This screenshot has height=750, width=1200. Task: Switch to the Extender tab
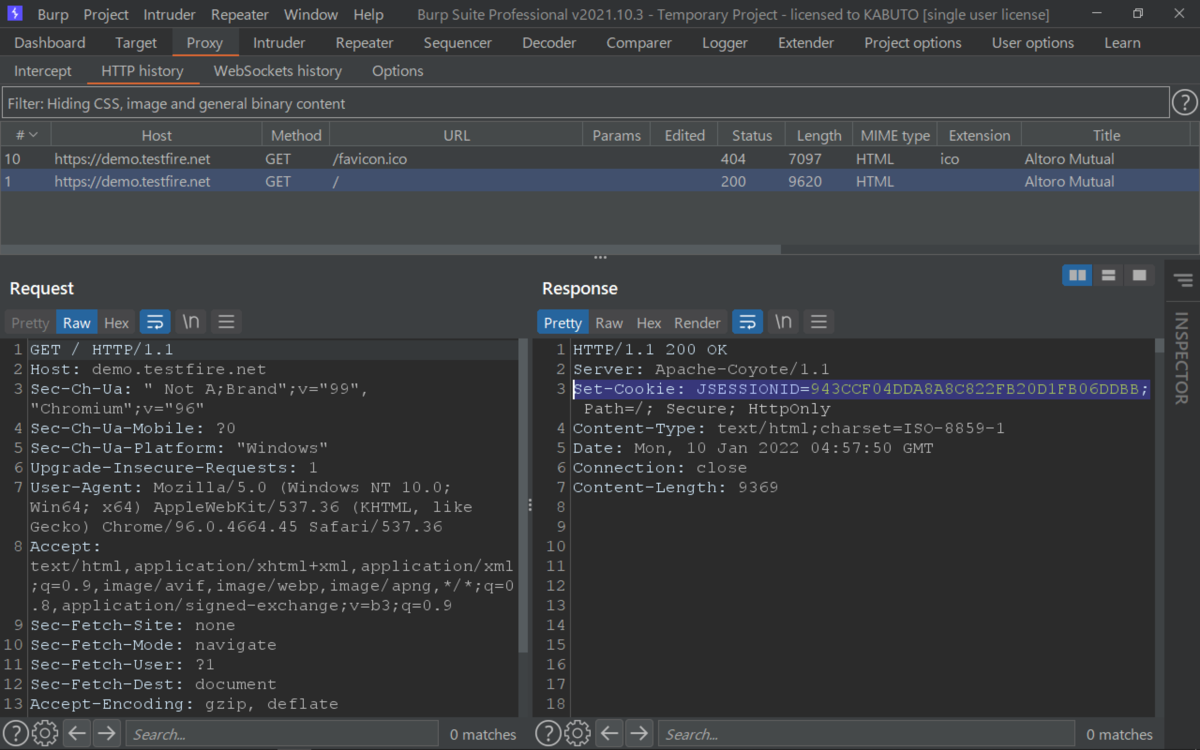pos(806,43)
